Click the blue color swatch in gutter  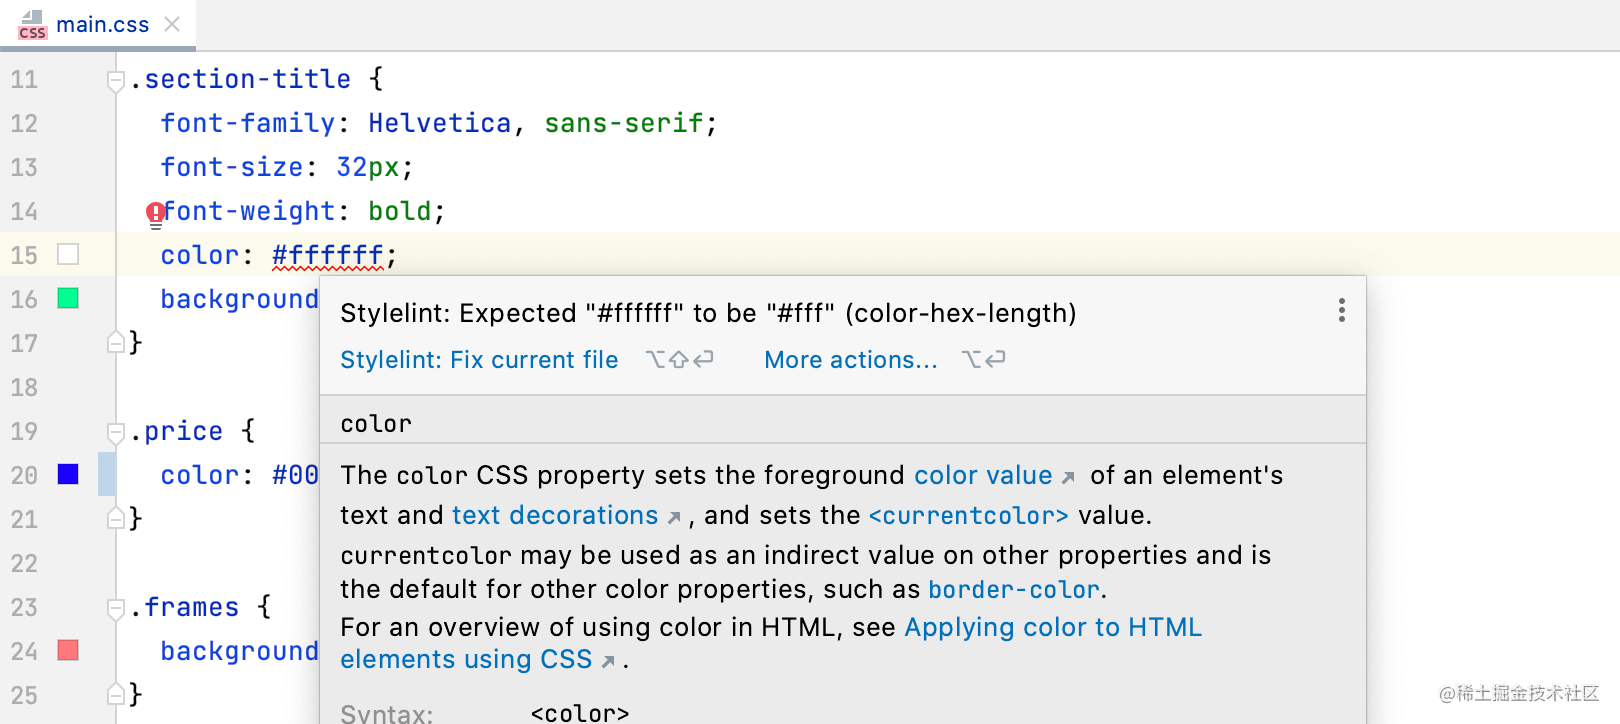coord(68,474)
